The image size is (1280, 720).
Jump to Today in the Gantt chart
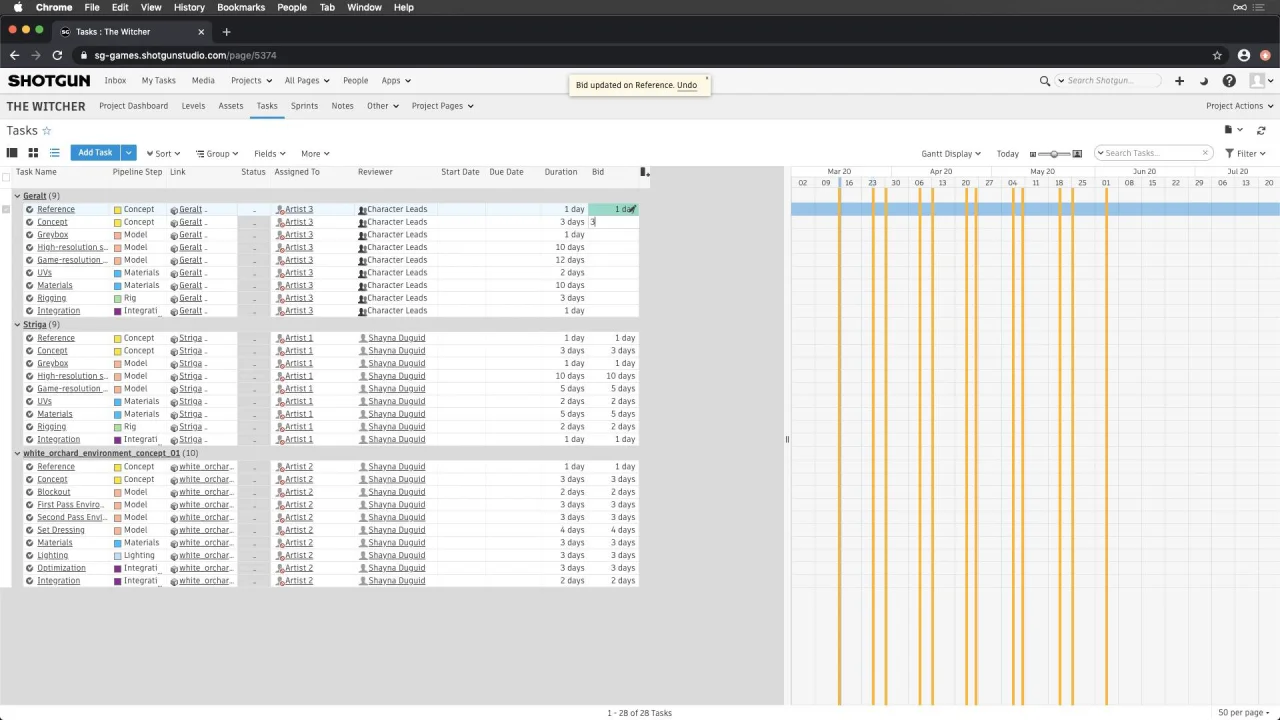point(1008,154)
